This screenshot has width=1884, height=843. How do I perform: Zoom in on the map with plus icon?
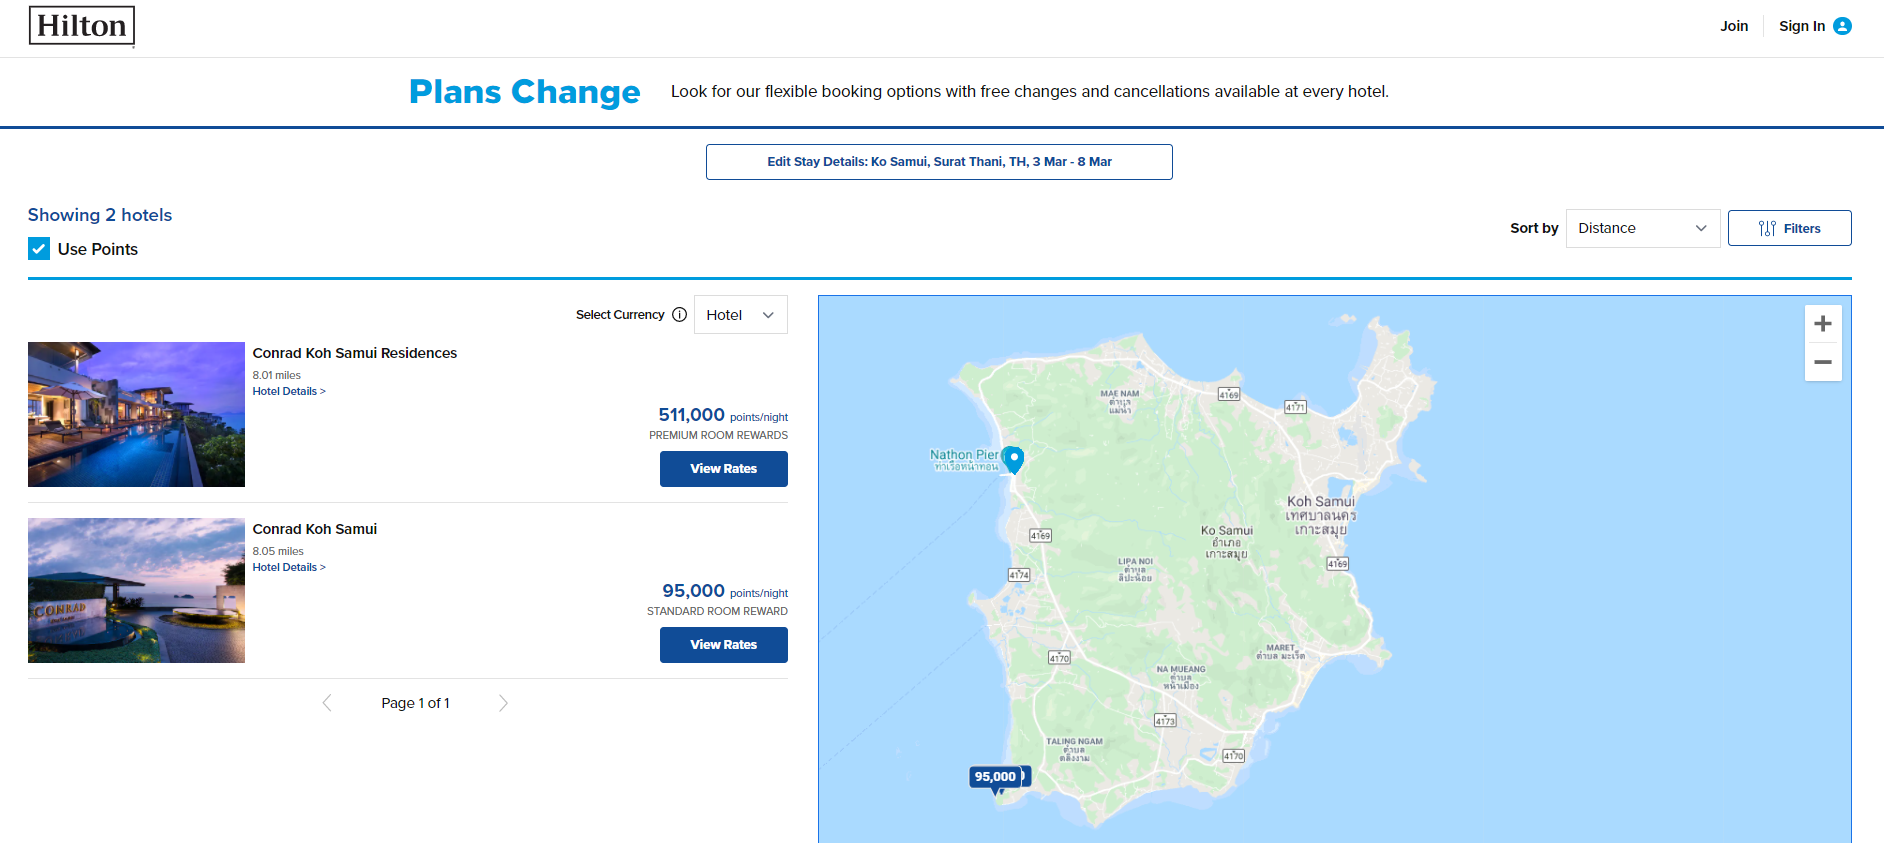click(x=1823, y=323)
